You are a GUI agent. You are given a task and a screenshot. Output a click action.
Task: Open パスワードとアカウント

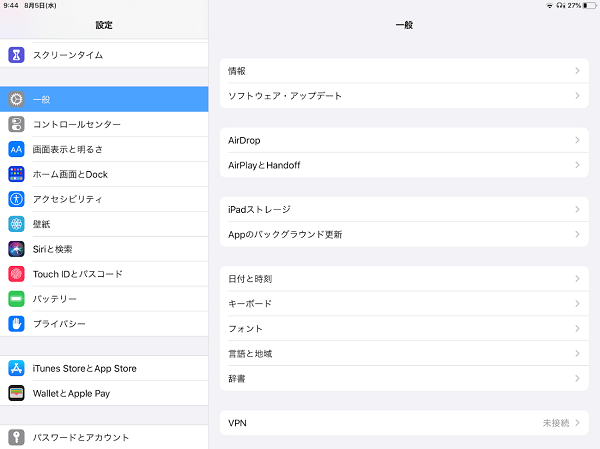pyautogui.click(x=104, y=437)
